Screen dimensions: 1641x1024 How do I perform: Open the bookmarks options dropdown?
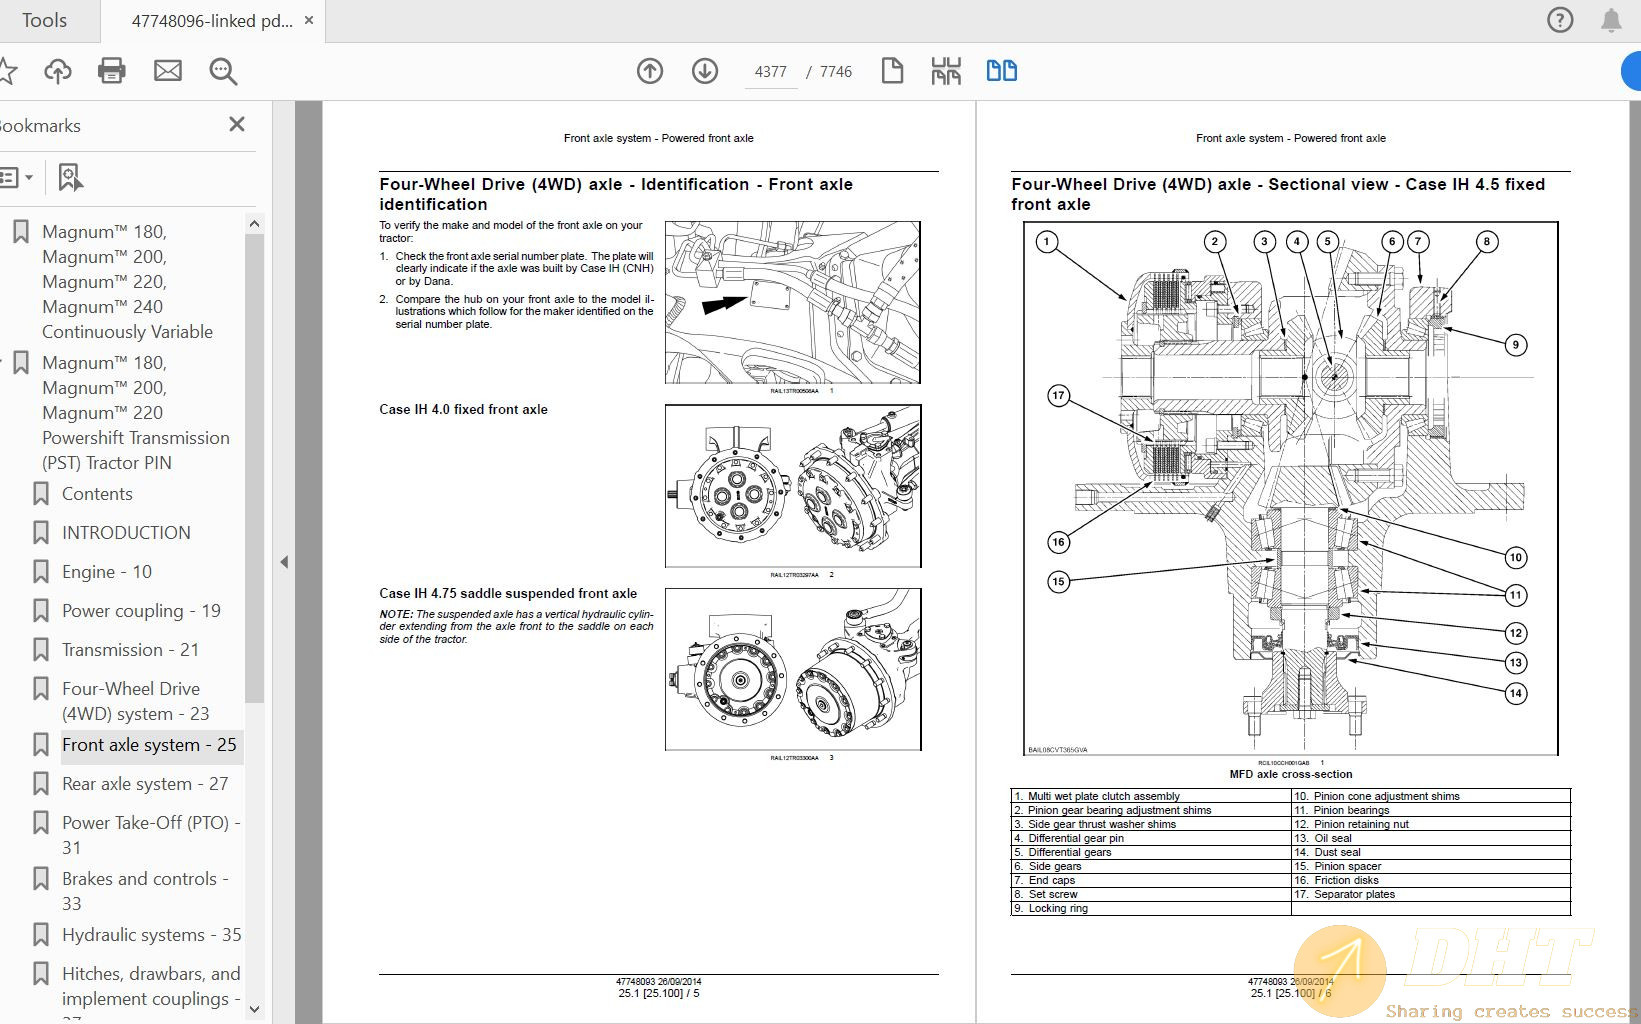pyautogui.click(x=17, y=177)
